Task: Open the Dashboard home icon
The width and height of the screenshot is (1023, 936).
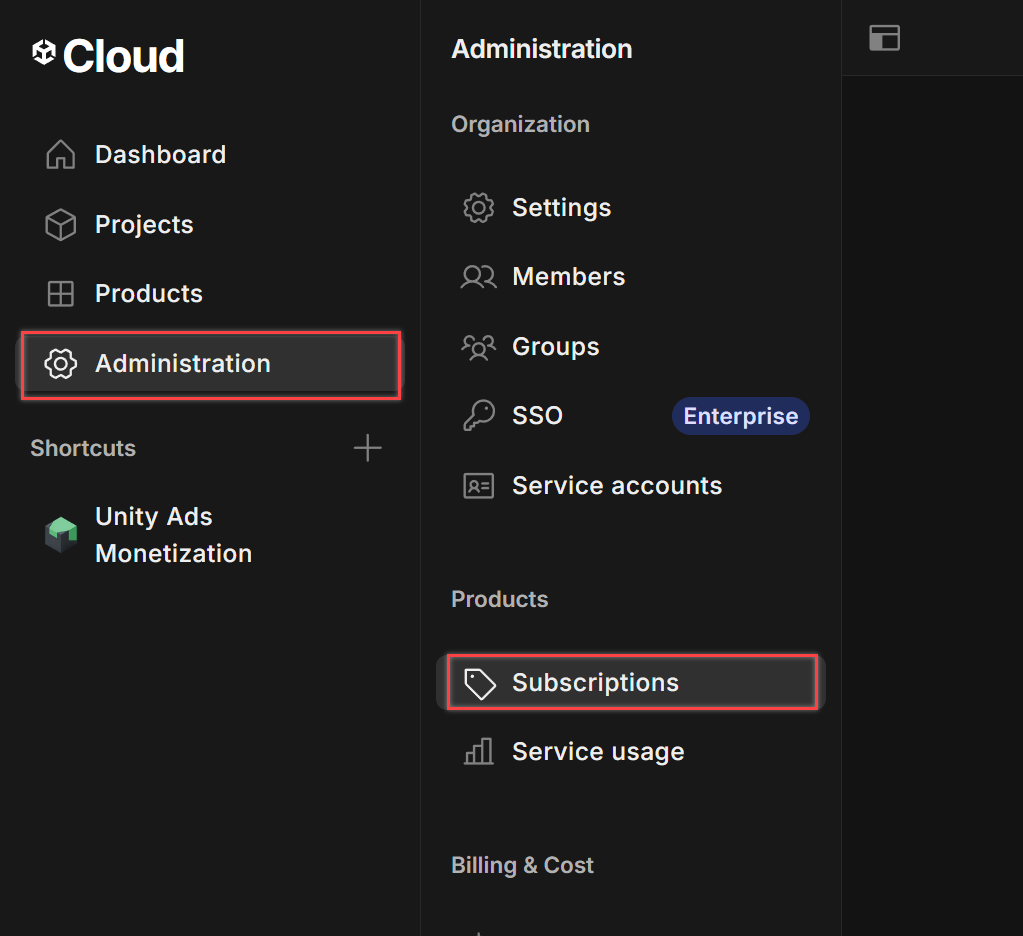Action: click(x=61, y=155)
